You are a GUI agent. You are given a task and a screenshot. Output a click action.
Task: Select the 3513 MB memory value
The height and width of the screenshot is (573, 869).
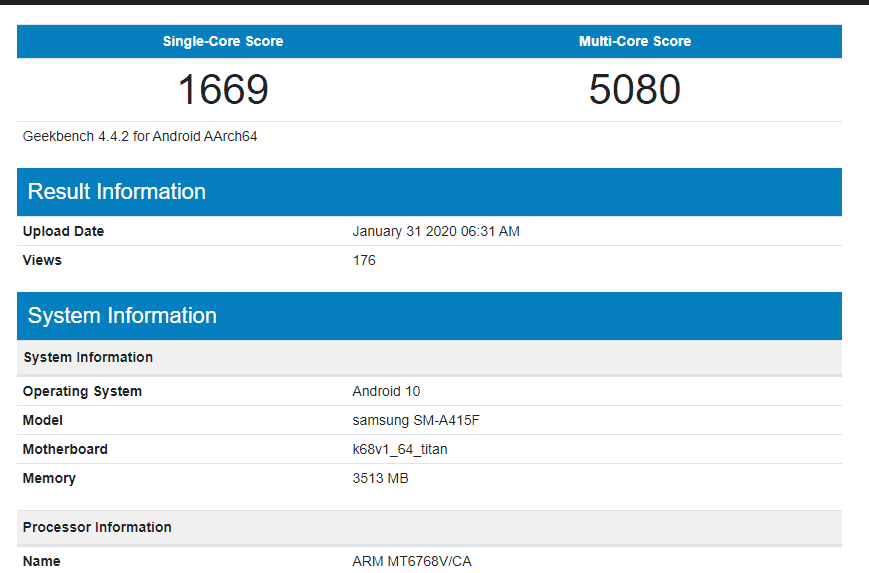point(380,478)
